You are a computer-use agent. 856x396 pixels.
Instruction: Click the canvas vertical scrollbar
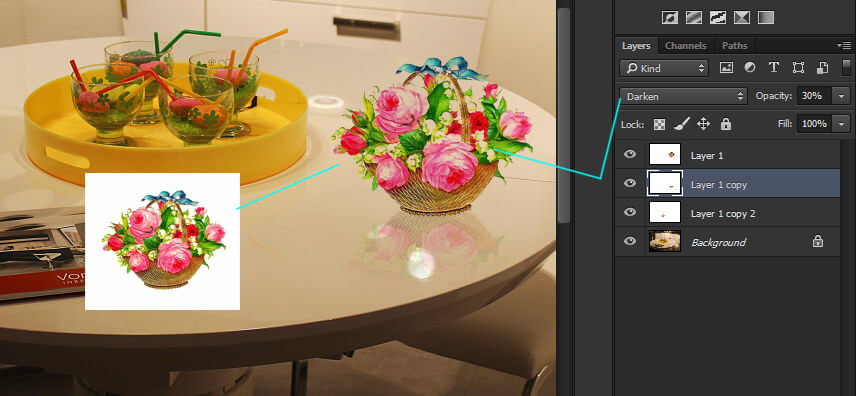coord(563,115)
